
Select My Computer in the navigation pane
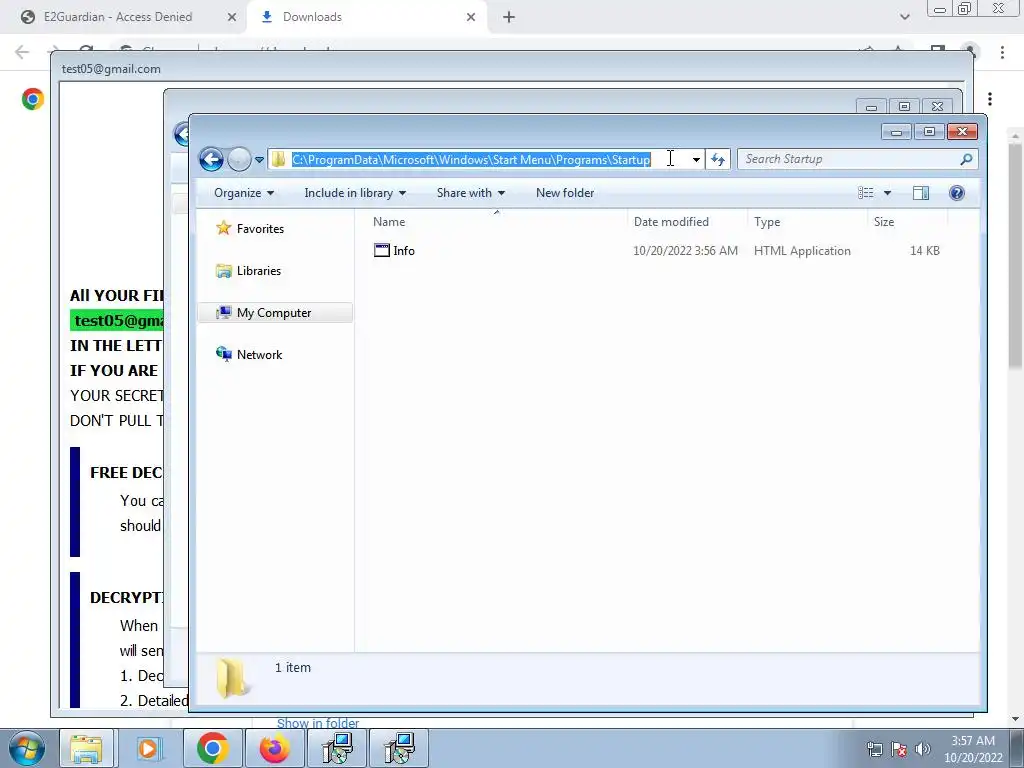pyautogui.click(x=274, y=313)
